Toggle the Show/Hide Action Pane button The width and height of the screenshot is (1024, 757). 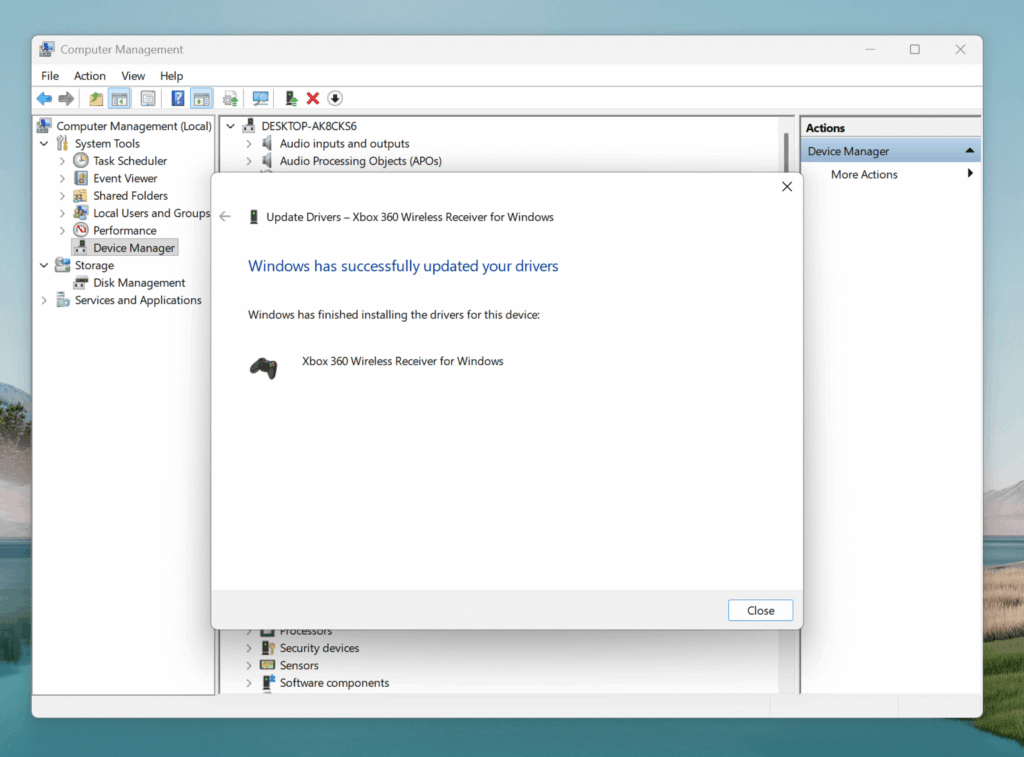pos(201,98)
